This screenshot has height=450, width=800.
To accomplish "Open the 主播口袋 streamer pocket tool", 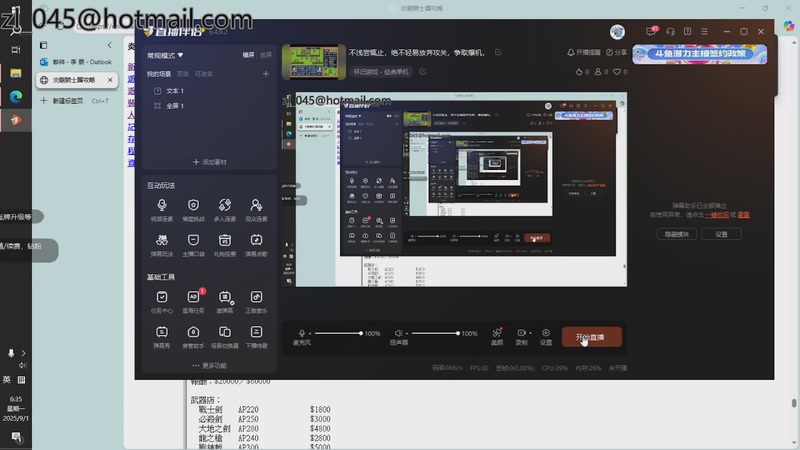I will (193, 245).
